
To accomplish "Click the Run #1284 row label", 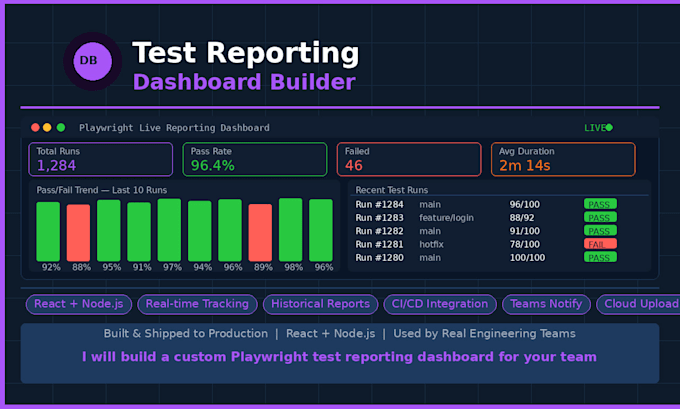I will 379,204.
